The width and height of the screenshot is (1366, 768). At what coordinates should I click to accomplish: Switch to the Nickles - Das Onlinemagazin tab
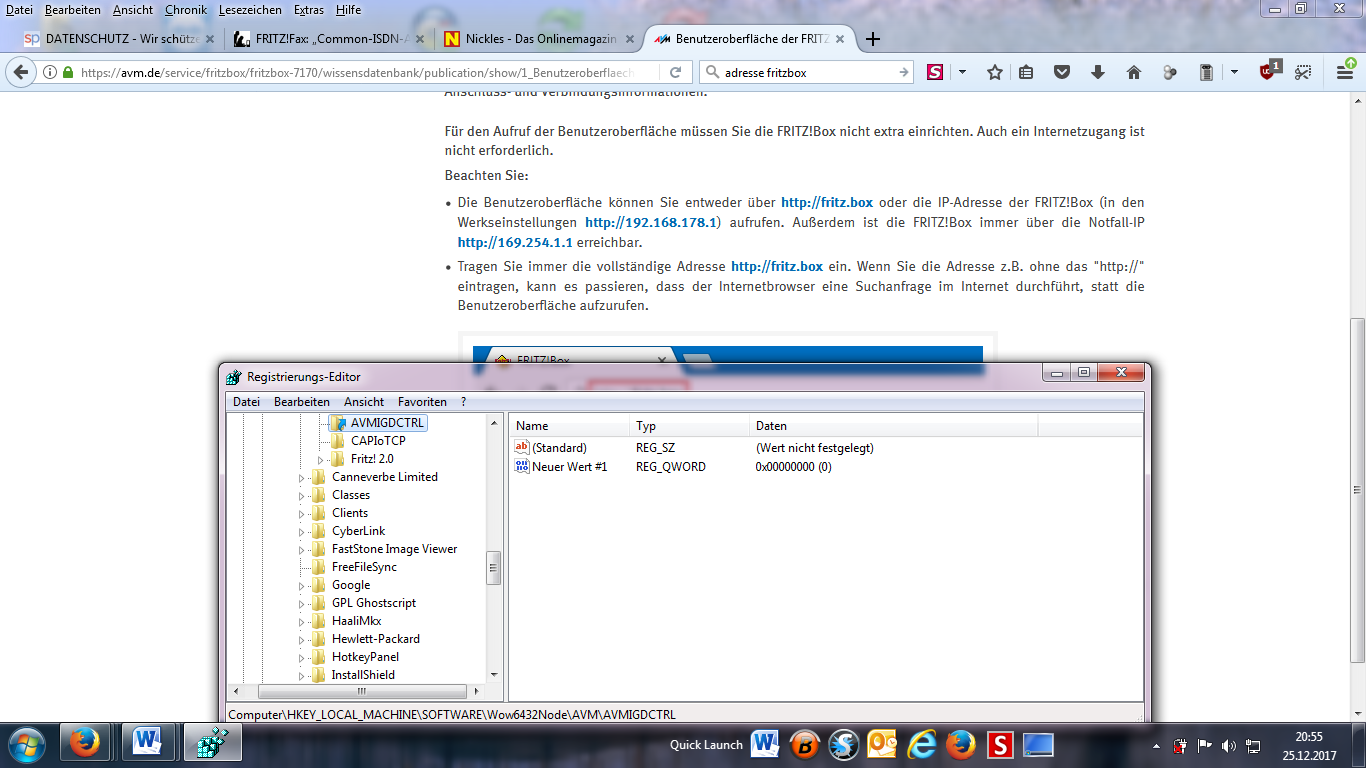[538, 39]
